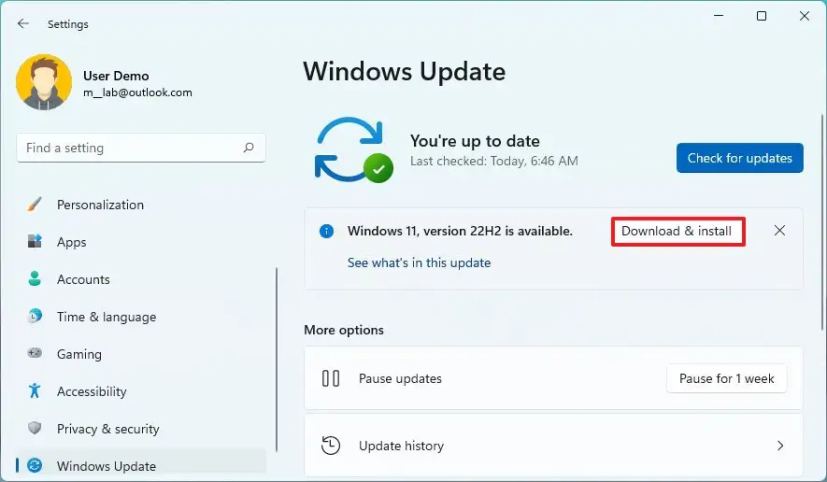Click Last checked: Today, 6:46 AM text
This screenshot has height=482, width=827.
click(494, 161)
